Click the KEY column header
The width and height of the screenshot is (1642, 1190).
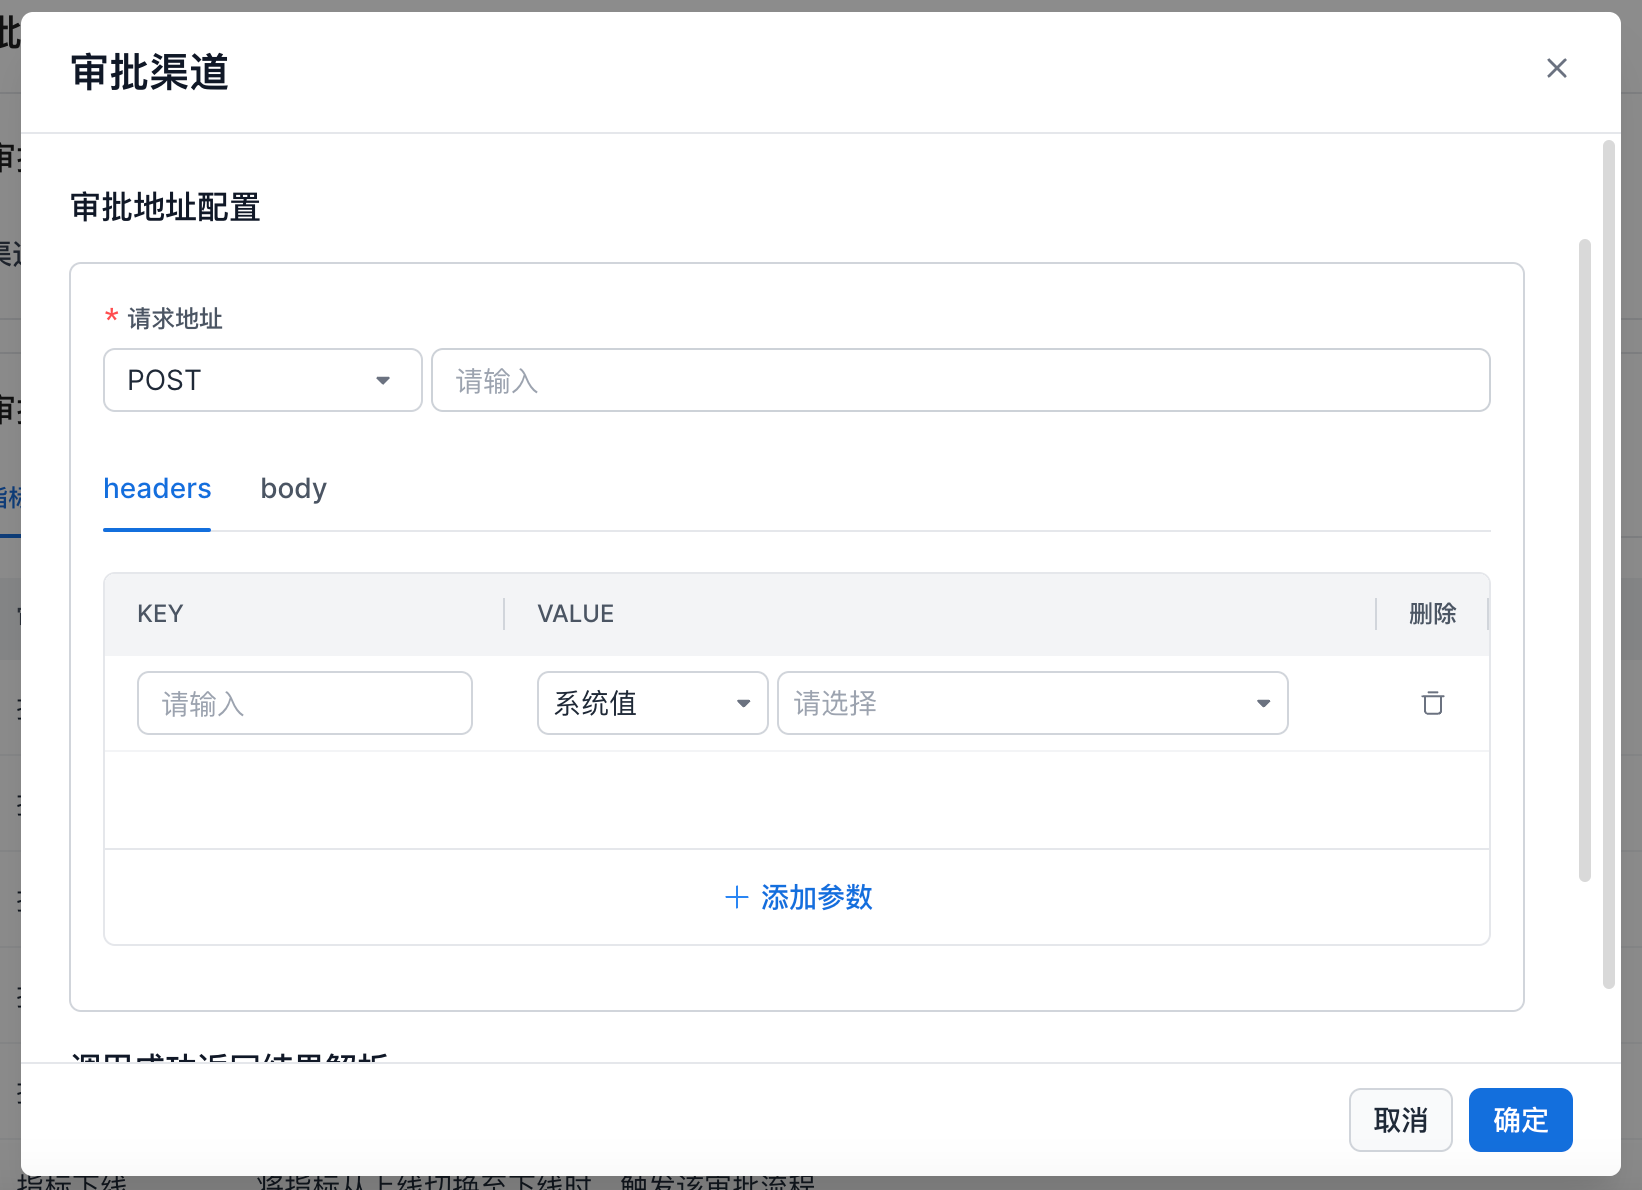(x=160, y=614)
